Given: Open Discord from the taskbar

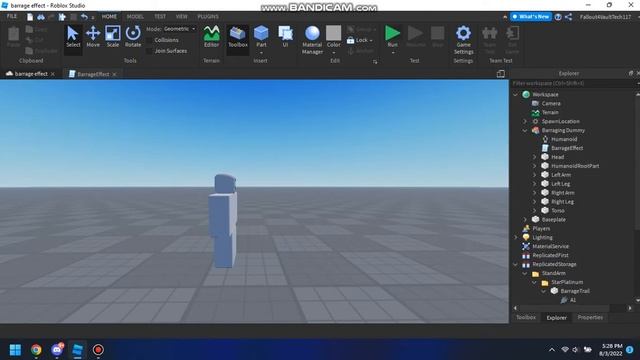Looking at the screenshot, I should point(57,350).
